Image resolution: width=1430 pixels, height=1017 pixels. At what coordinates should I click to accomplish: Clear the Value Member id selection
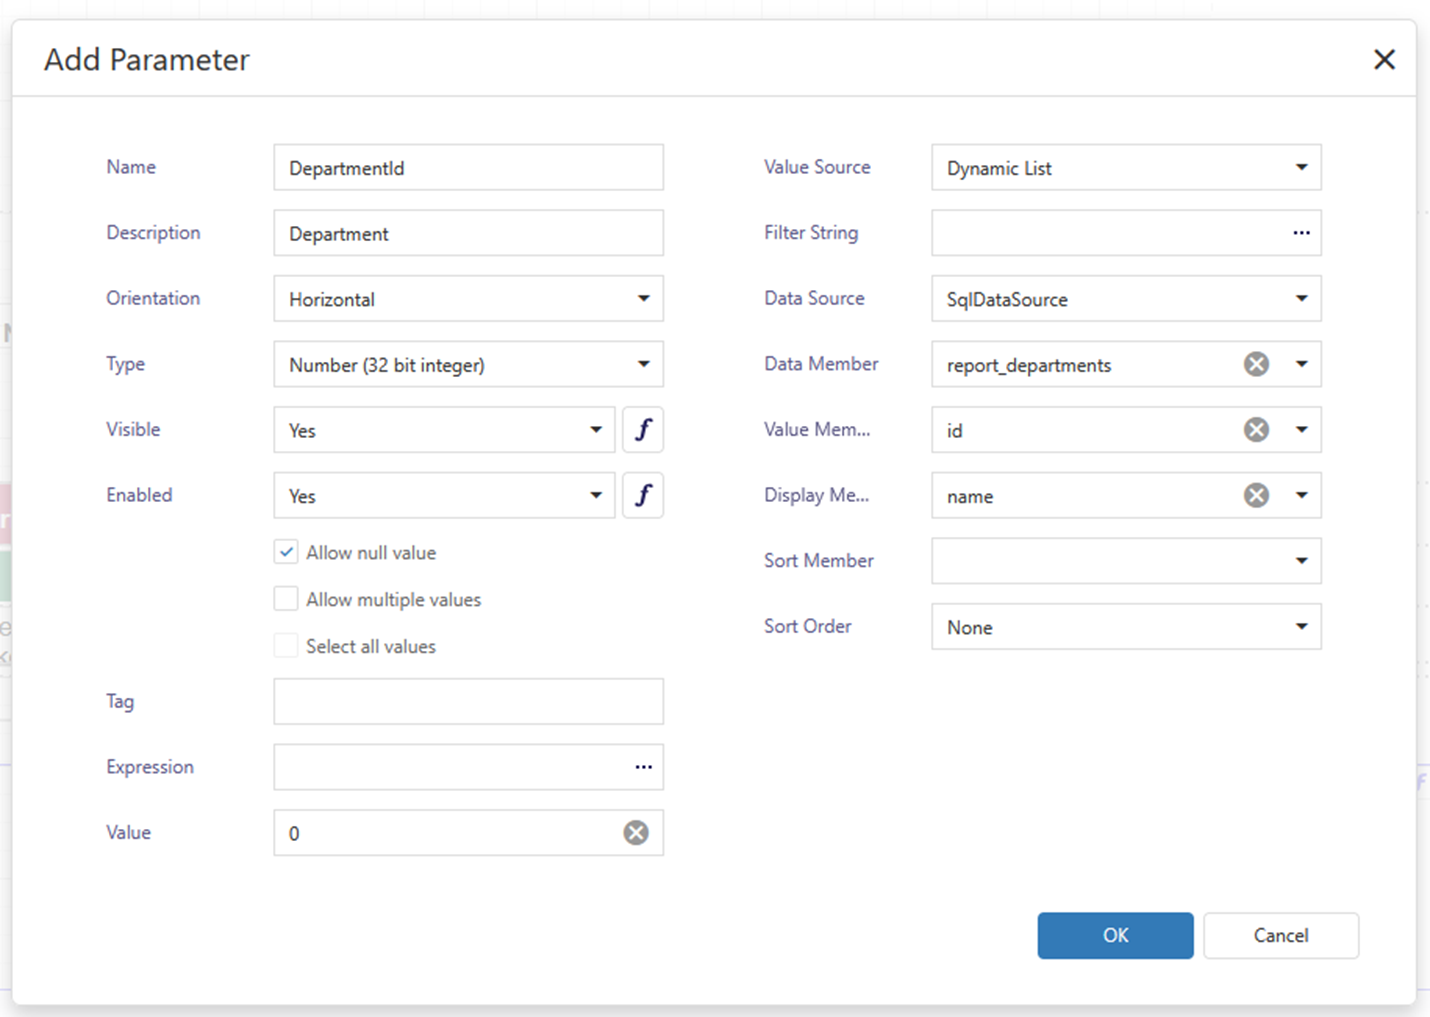(1256, 430)
